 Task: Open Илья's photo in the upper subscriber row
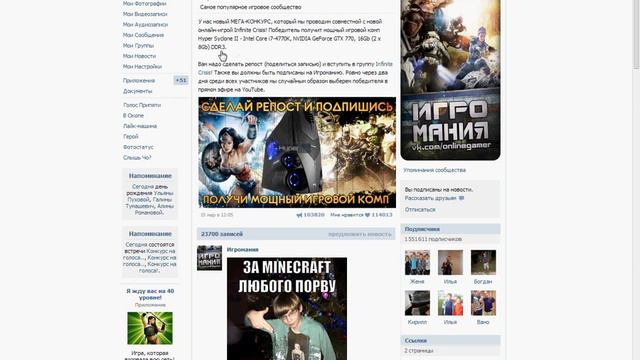(450, 262)
